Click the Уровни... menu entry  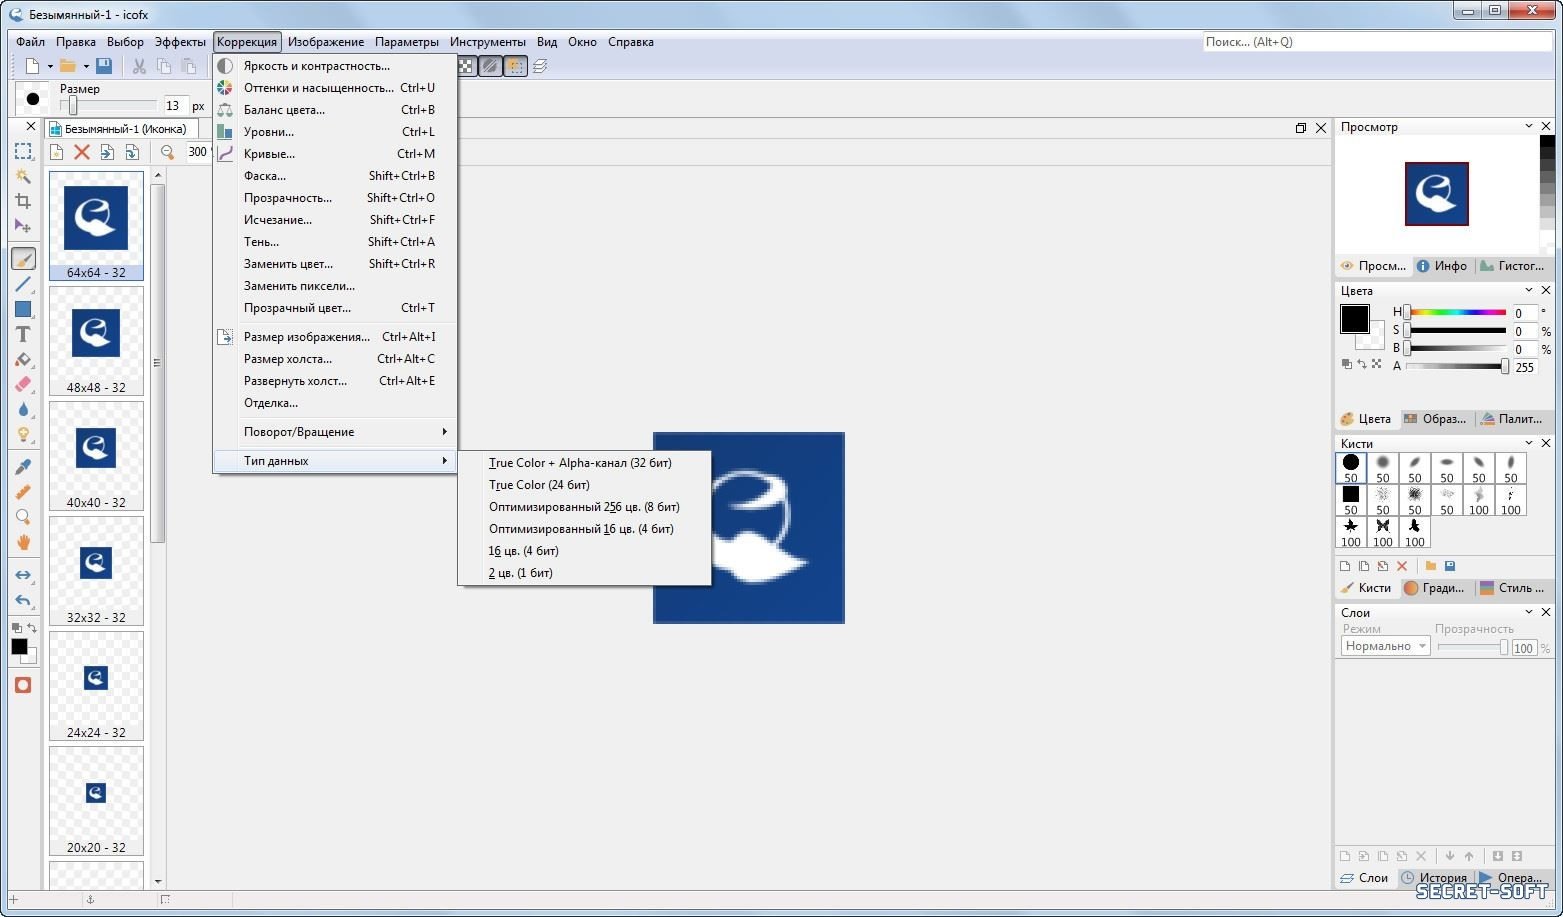[x=269, y=132]
